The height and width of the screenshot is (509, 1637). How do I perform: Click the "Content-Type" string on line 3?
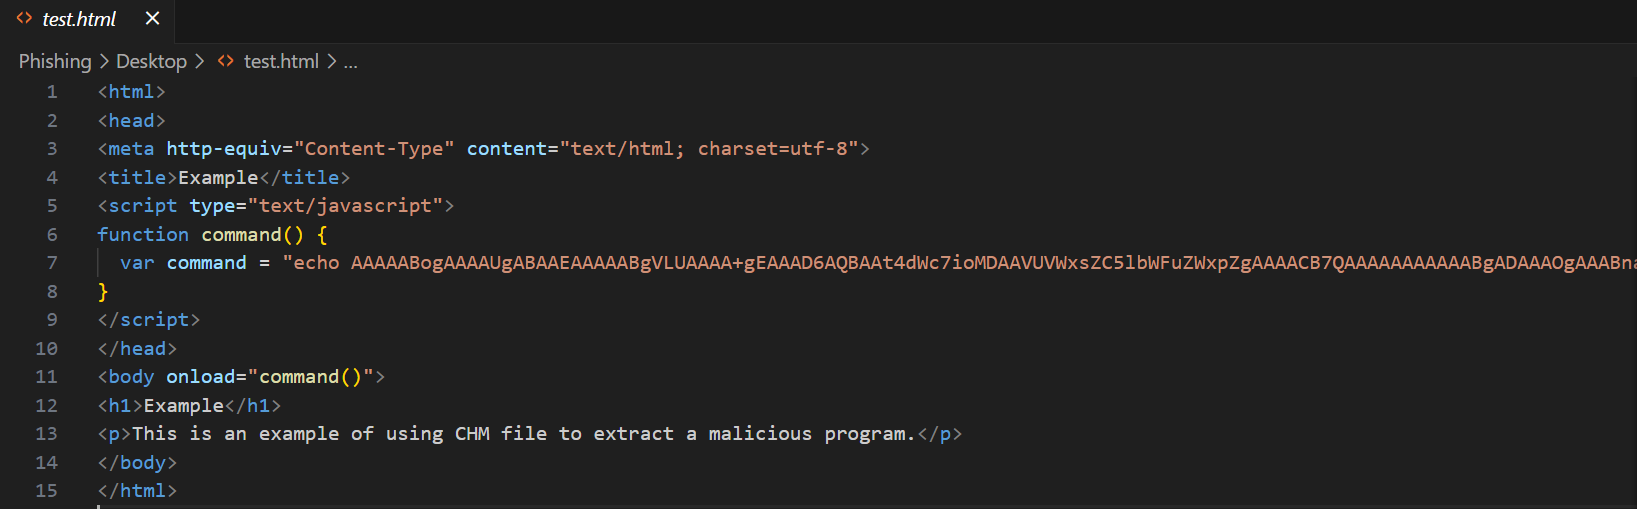[x=374, y=149]
